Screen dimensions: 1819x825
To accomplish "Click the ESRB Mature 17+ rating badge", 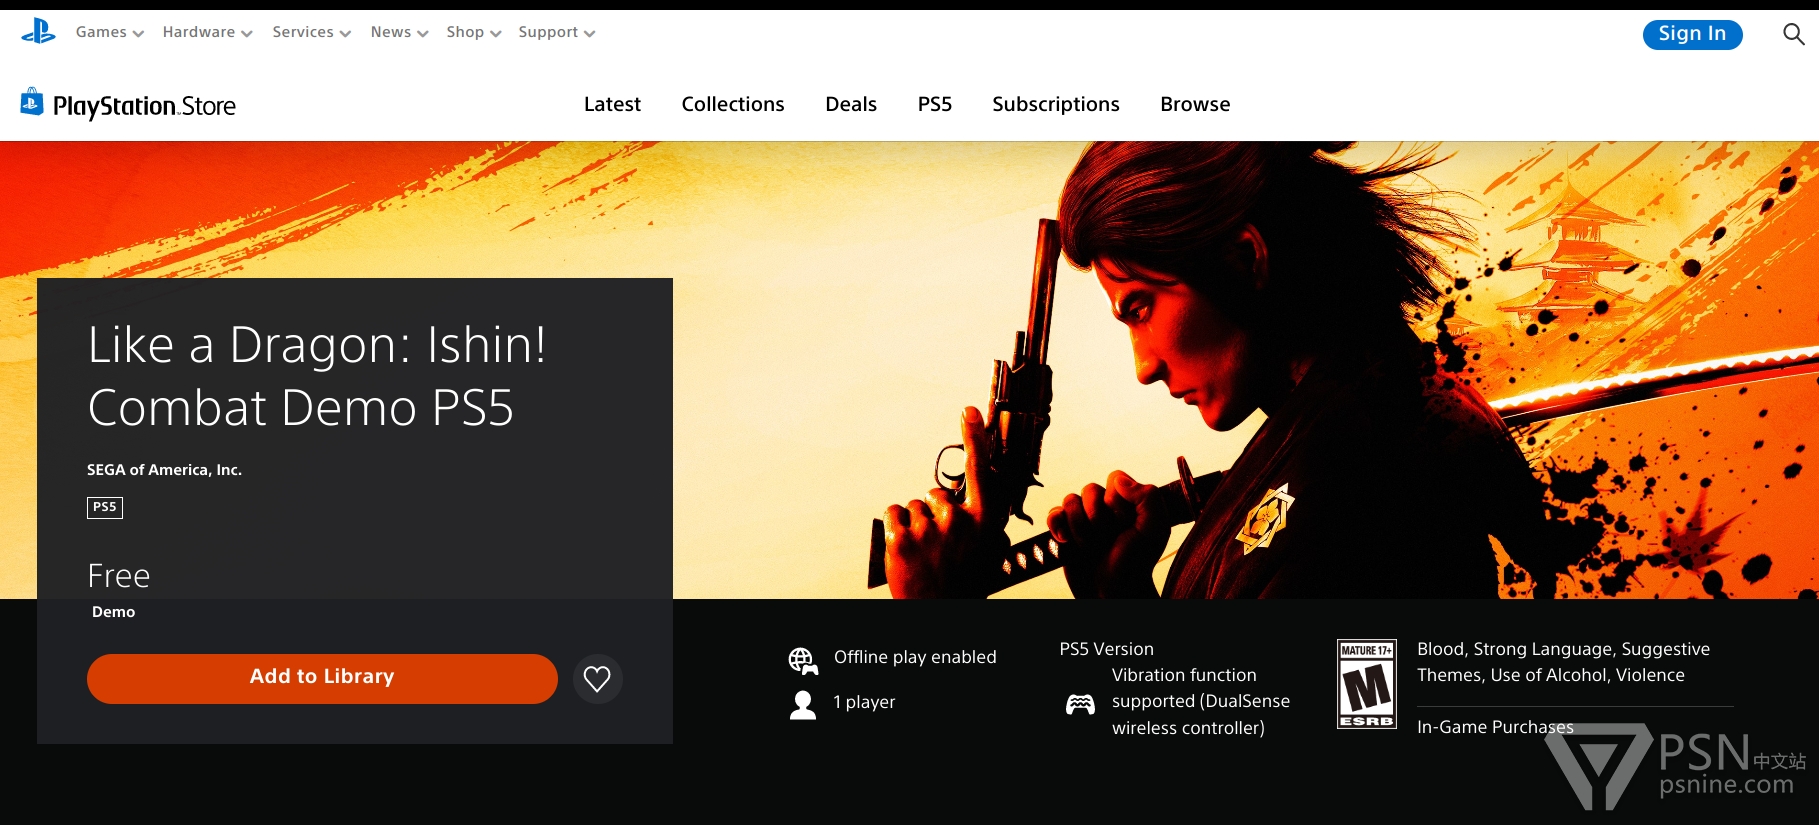I will click(x=1367, y=684).
